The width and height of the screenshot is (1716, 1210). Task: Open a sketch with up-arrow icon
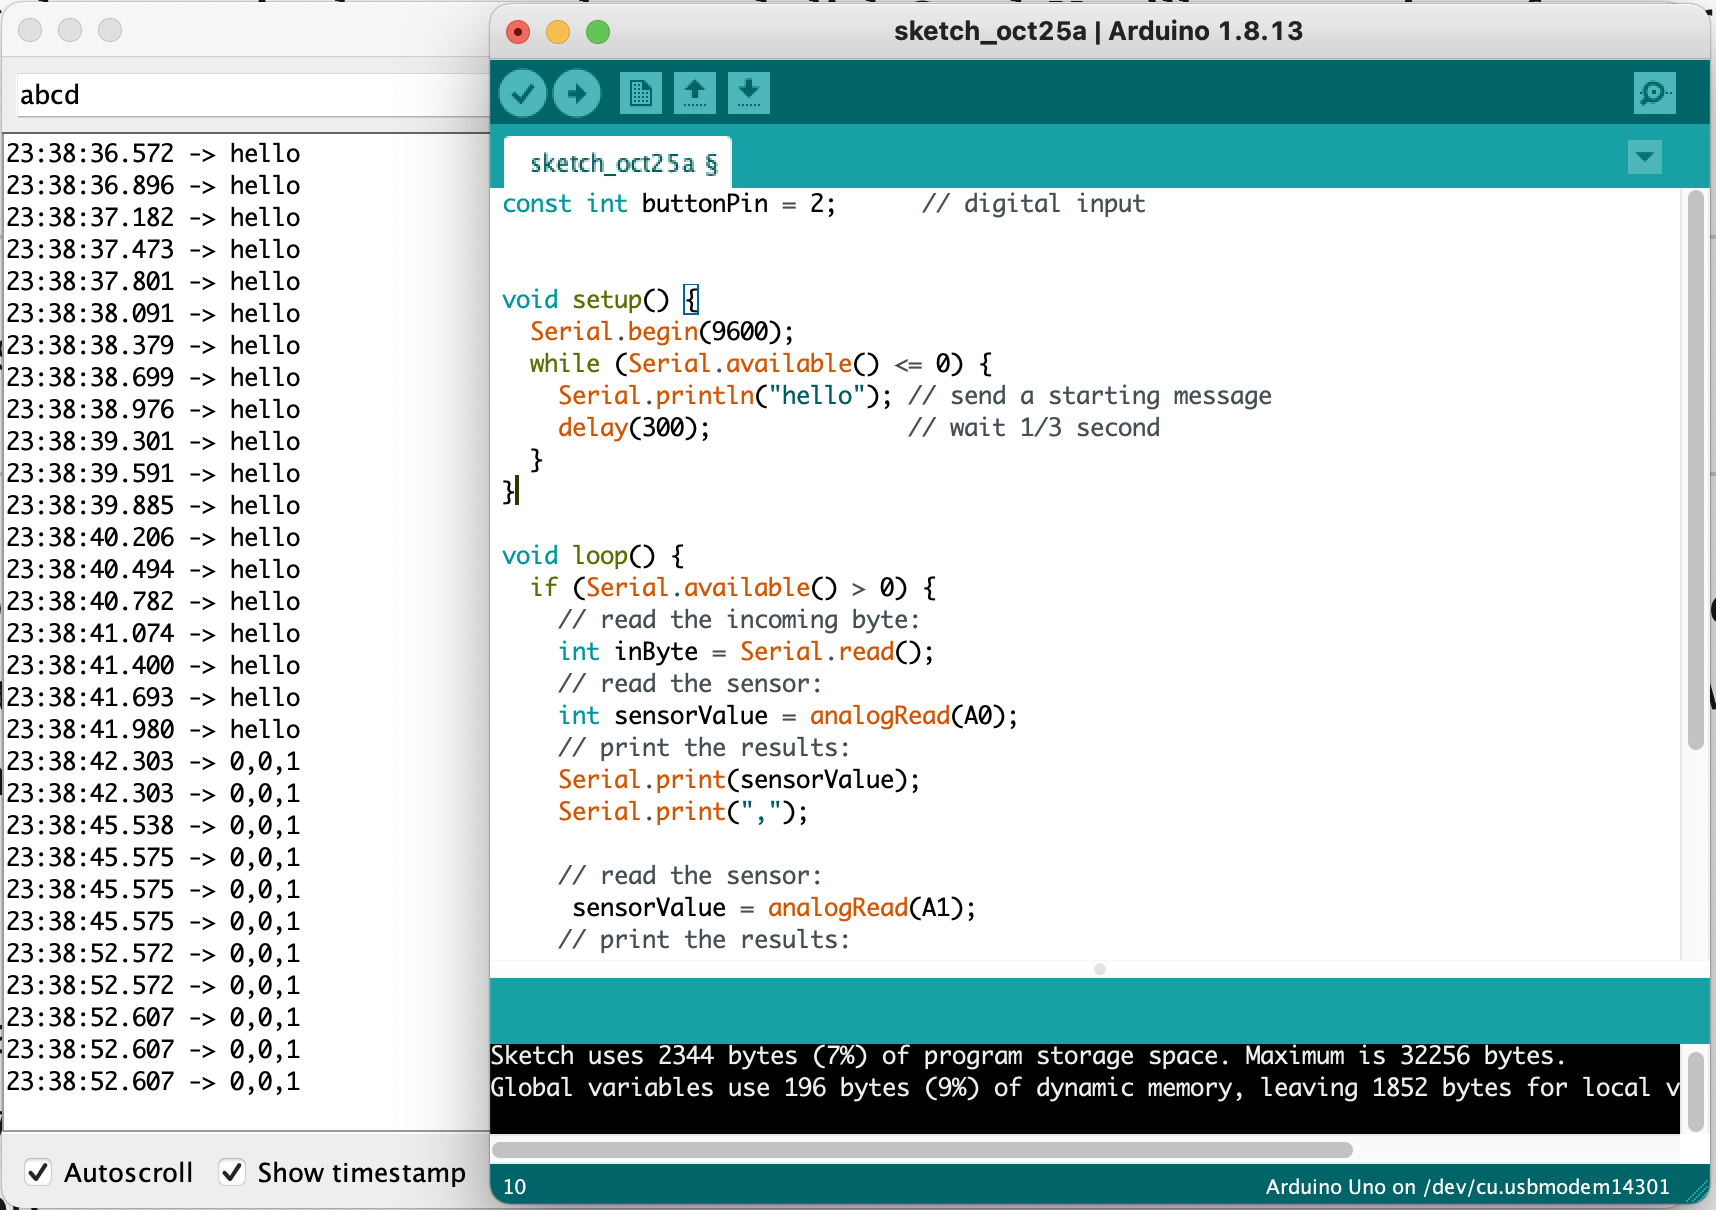click(695, 94)
